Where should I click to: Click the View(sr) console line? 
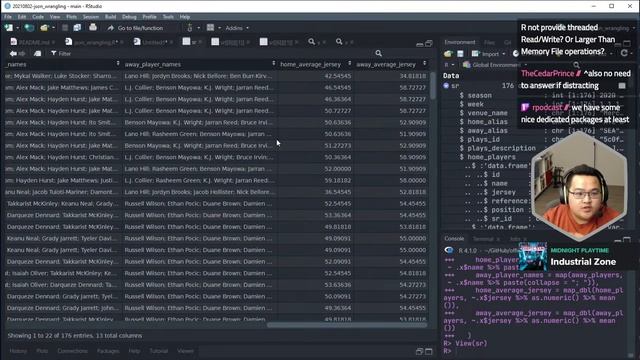[465, 343]
